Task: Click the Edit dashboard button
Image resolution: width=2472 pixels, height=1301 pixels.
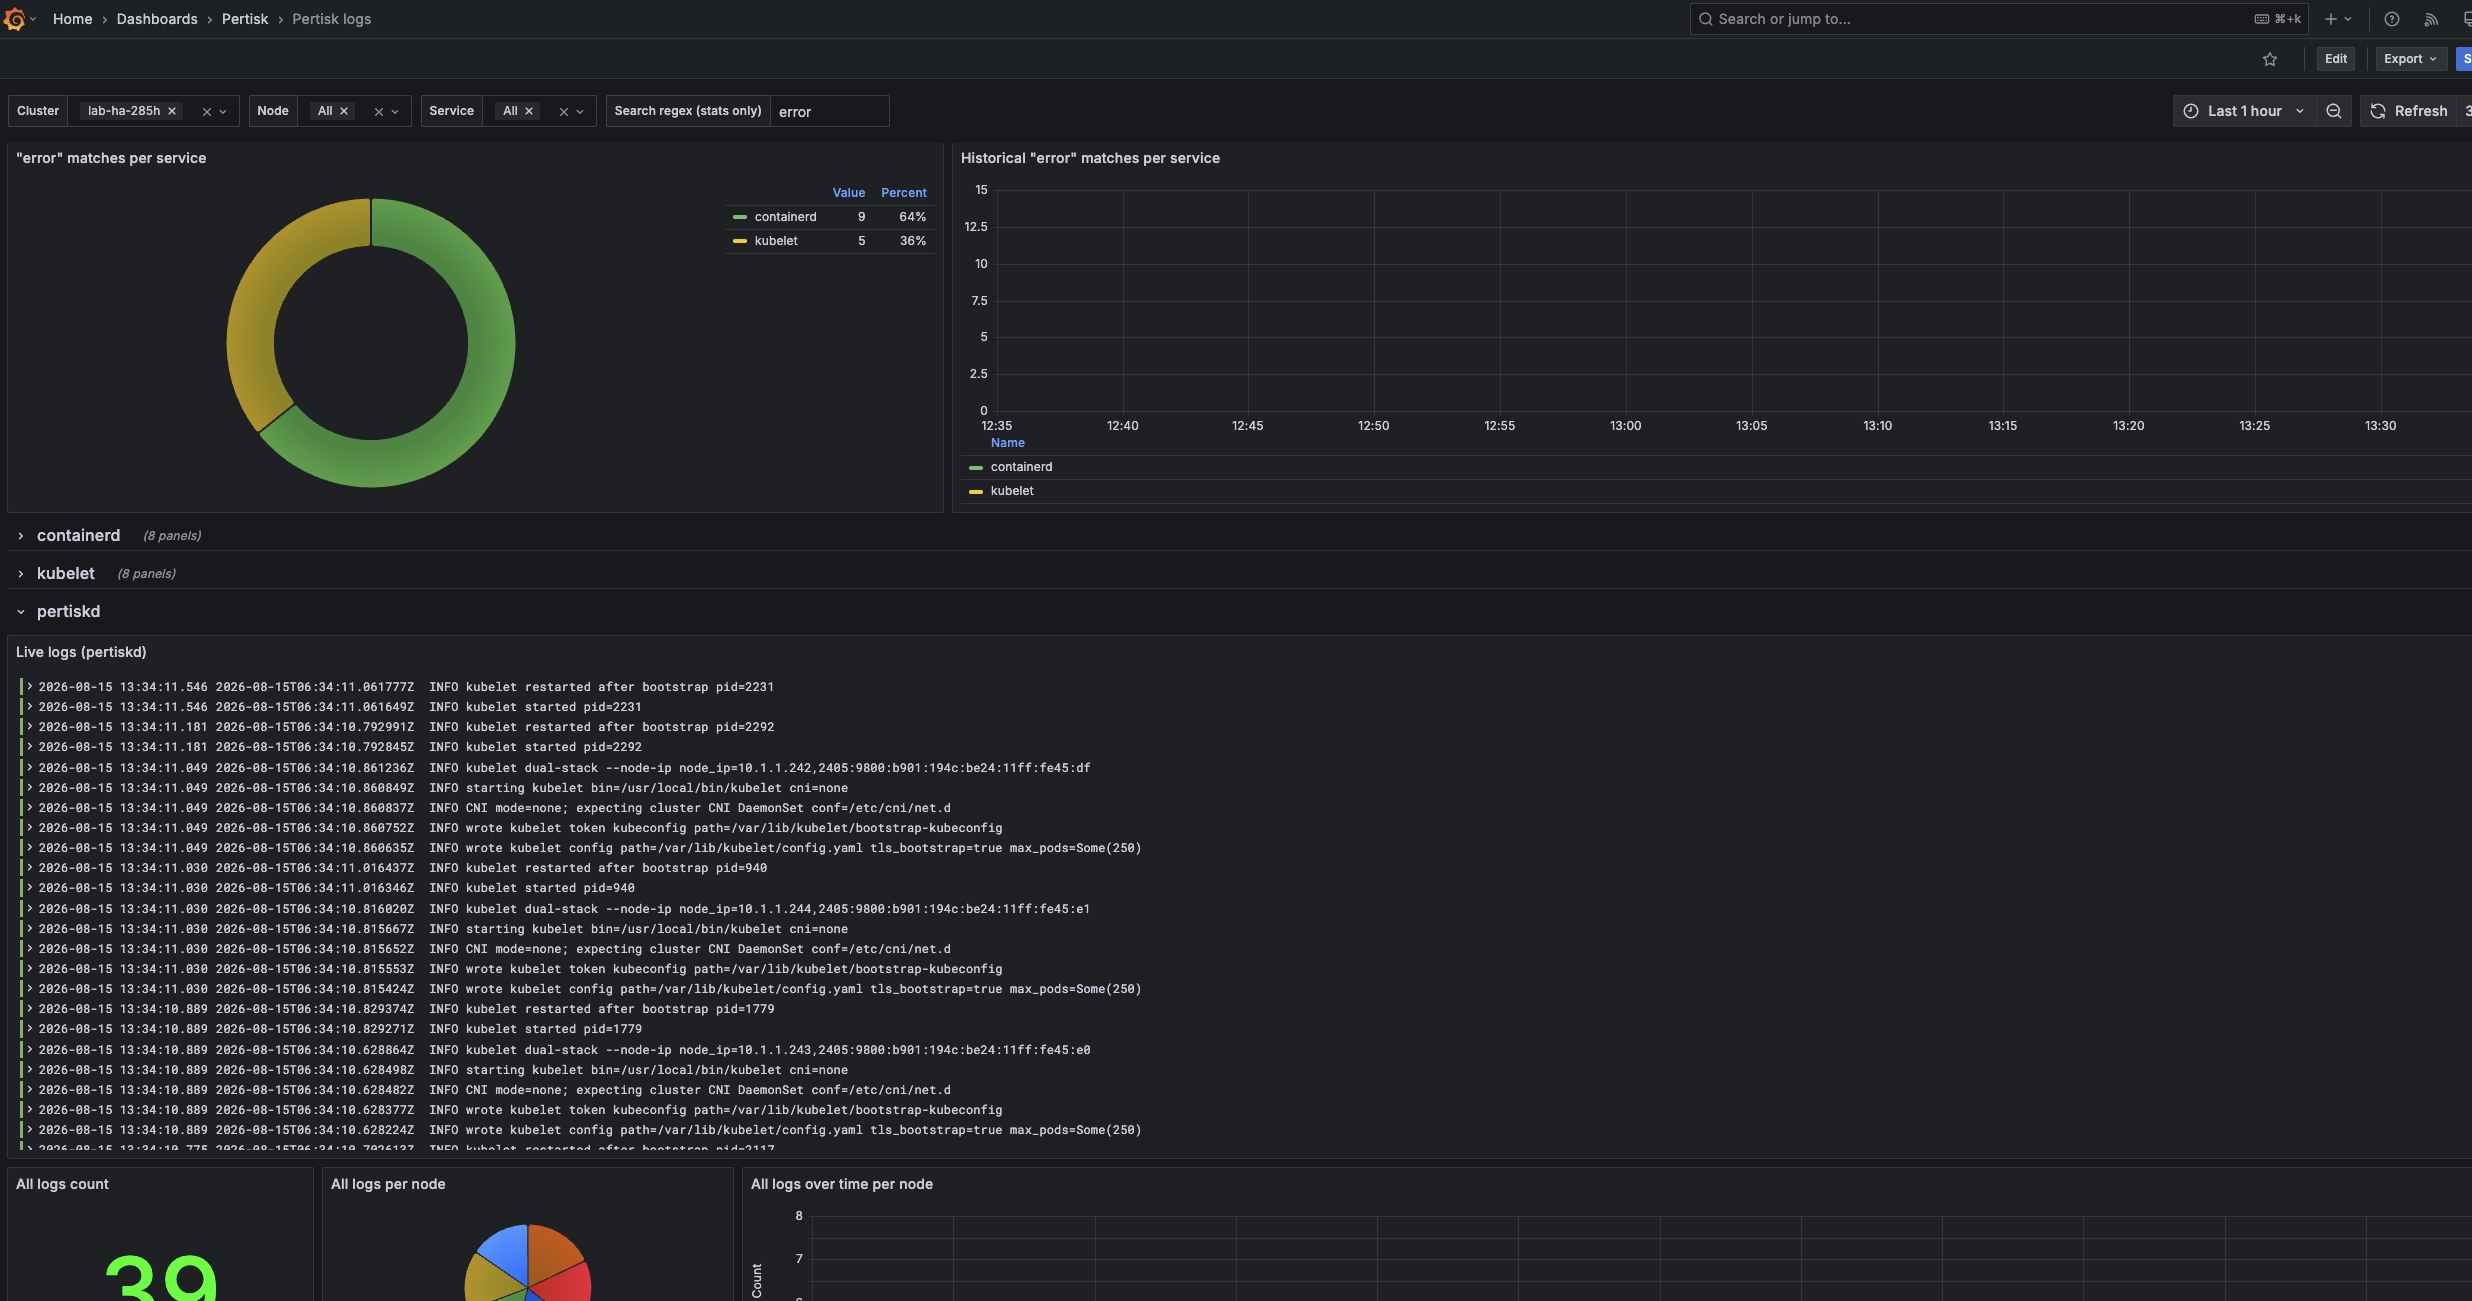Action: point(2336,59)
